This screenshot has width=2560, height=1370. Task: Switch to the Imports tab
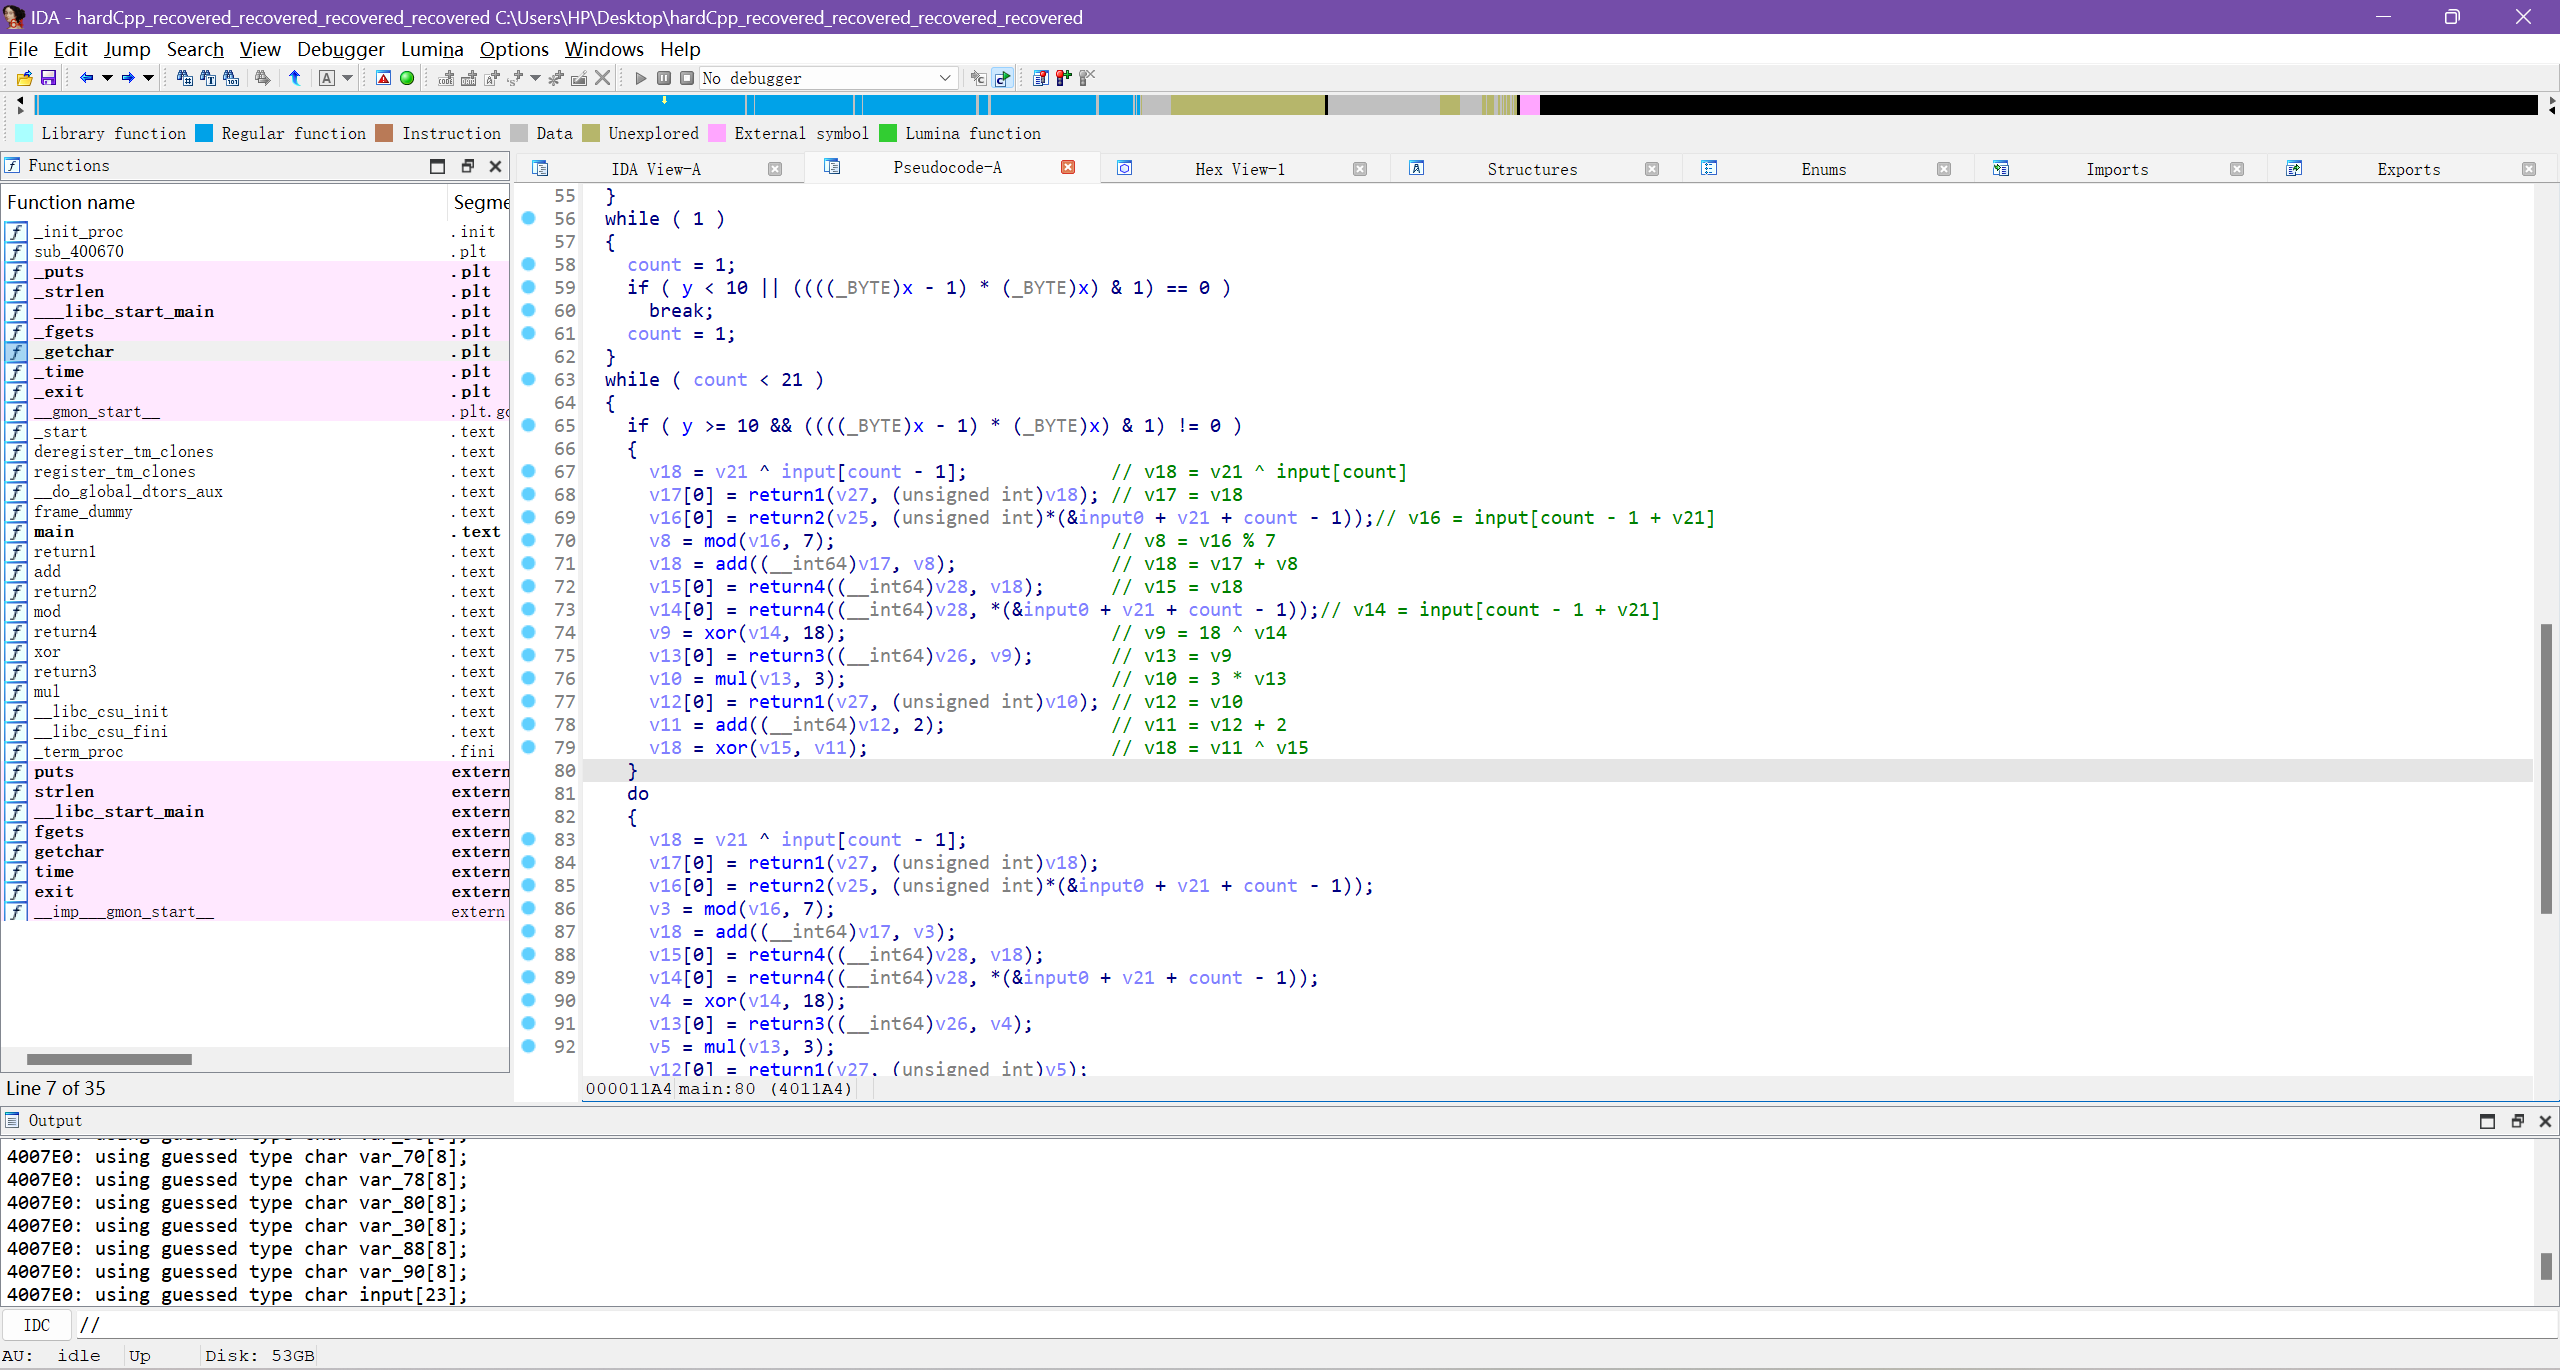2117,169
